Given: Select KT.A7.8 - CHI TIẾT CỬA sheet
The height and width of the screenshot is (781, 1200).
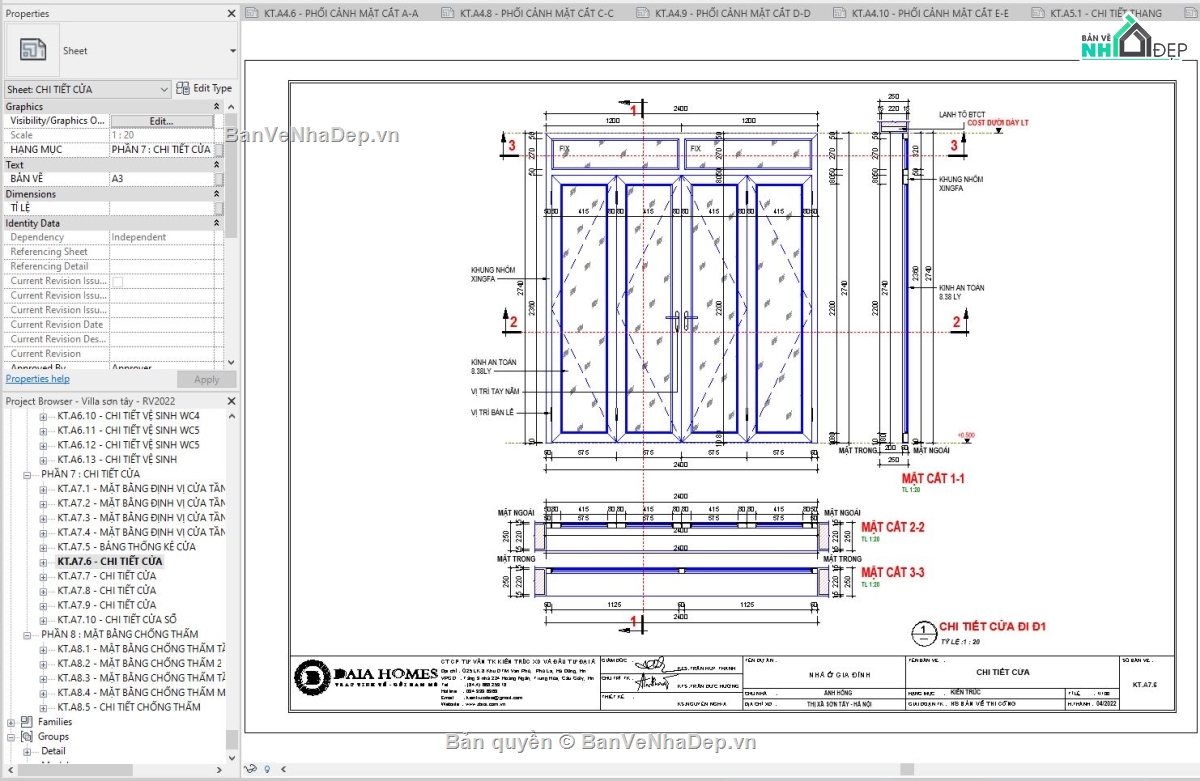Looking at the screenshot, I should [x=106, y=591].
